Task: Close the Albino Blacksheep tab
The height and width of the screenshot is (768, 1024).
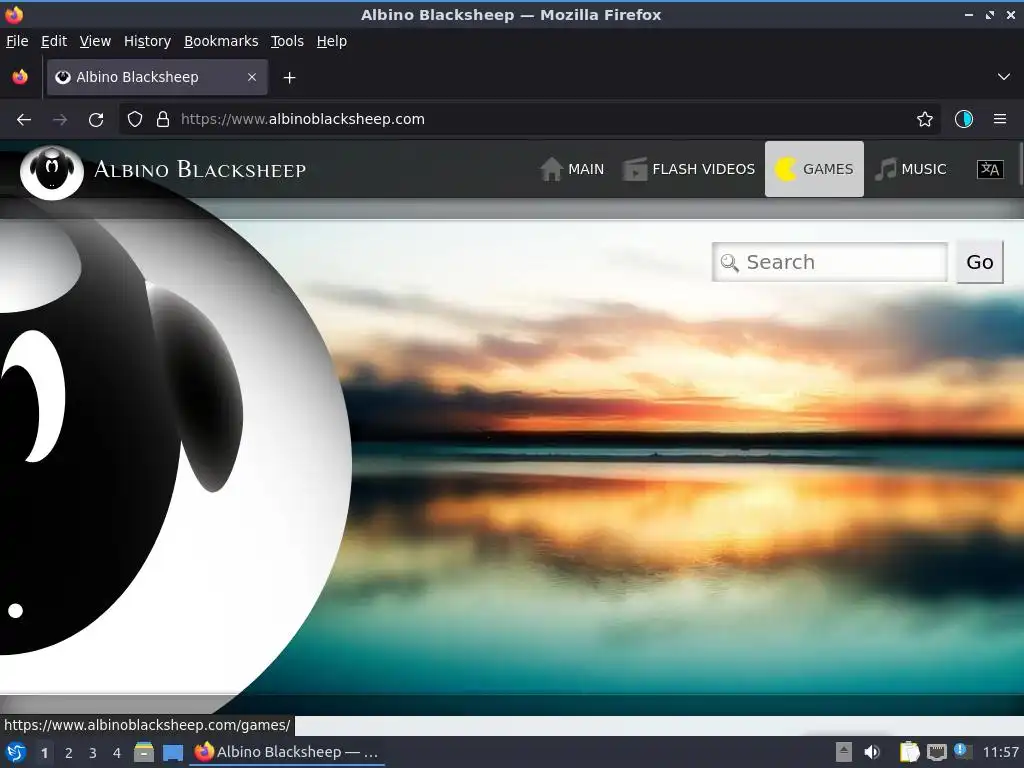Action: coord(252,77)
